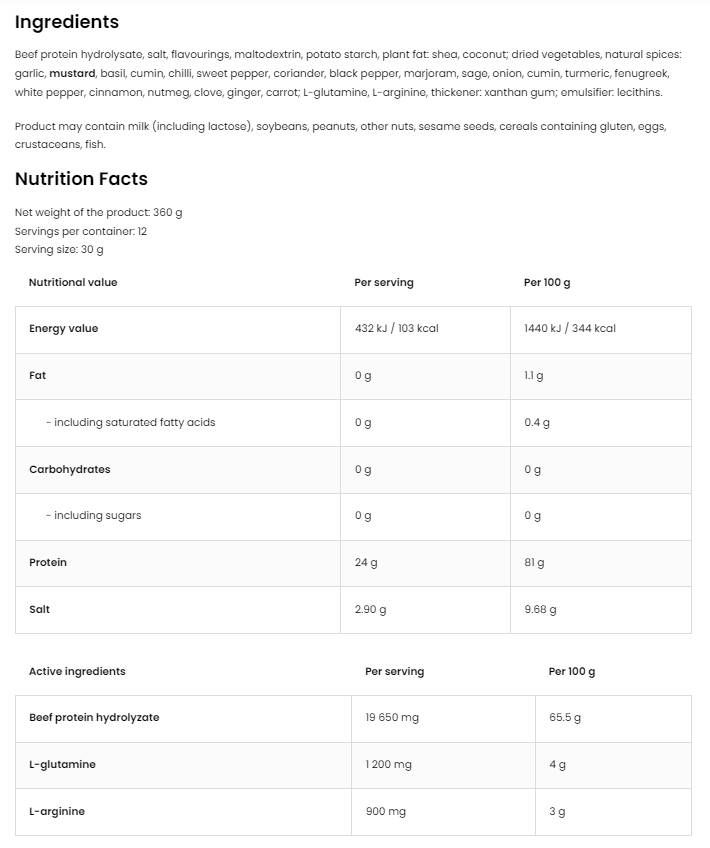Select the Beef protein hydrolyzate row label
Image resolution: width=710 pixels, height=848 pixels.
tap(94, 718)
